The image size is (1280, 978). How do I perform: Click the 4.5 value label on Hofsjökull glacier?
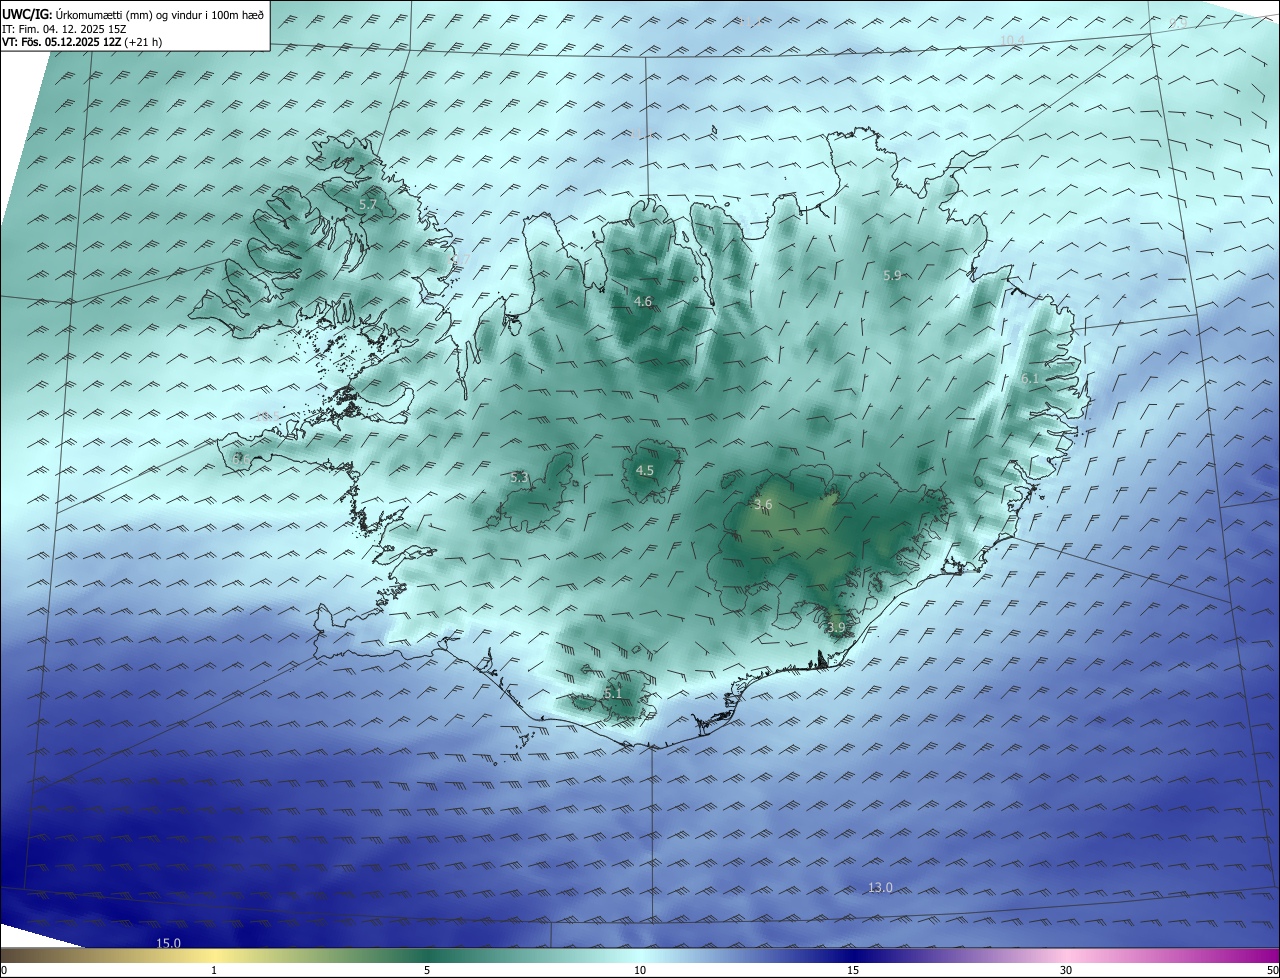point(645,470)
